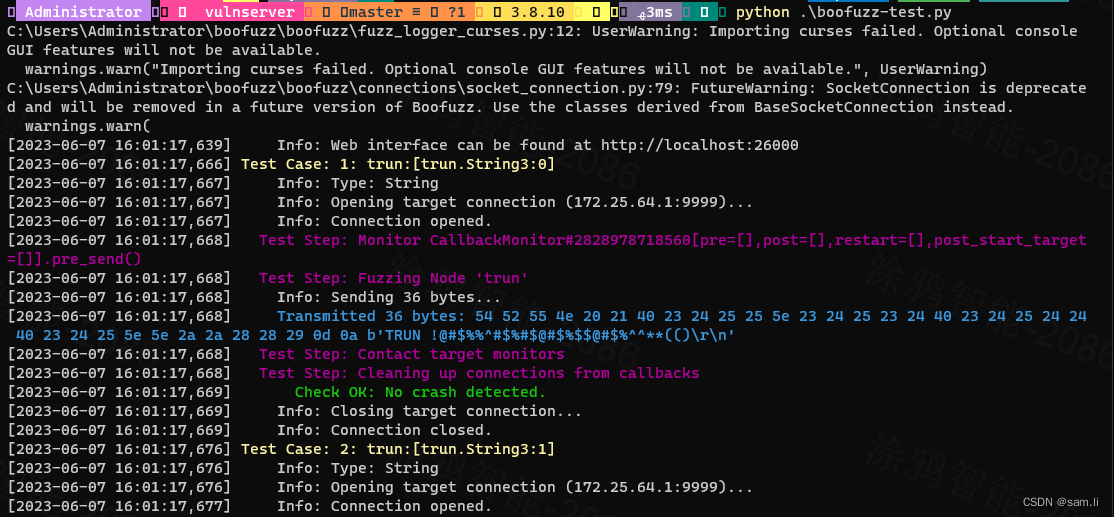
Task: Click the Test Step: Fuzzing Node 'trun' line
Action: (x=393, y=278)
